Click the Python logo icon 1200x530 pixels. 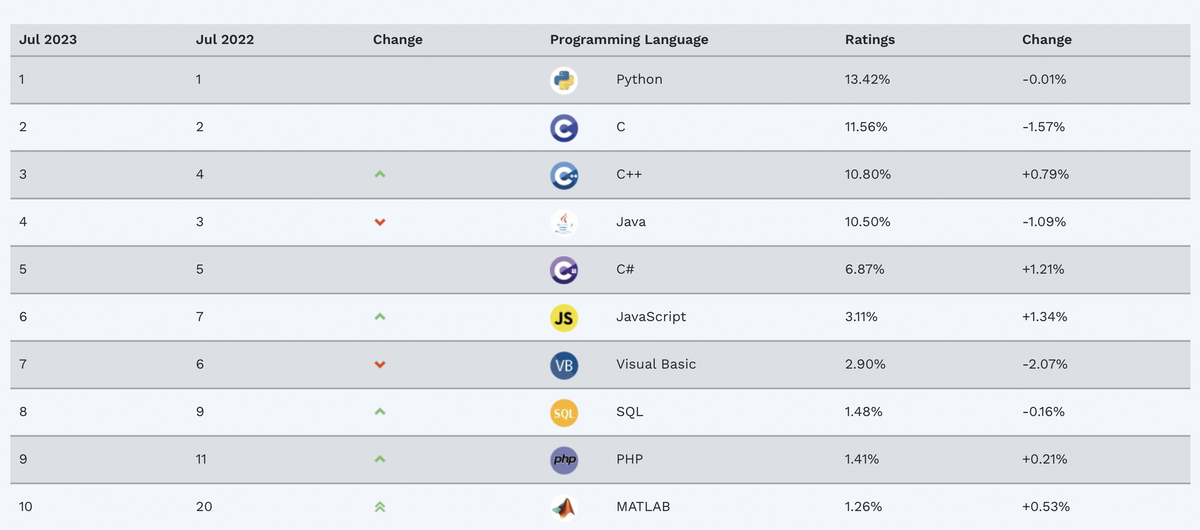[x=564, y=80]
